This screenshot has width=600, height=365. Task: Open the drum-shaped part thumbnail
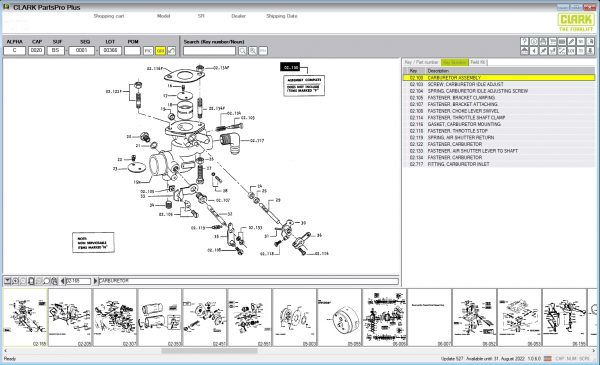339,318
